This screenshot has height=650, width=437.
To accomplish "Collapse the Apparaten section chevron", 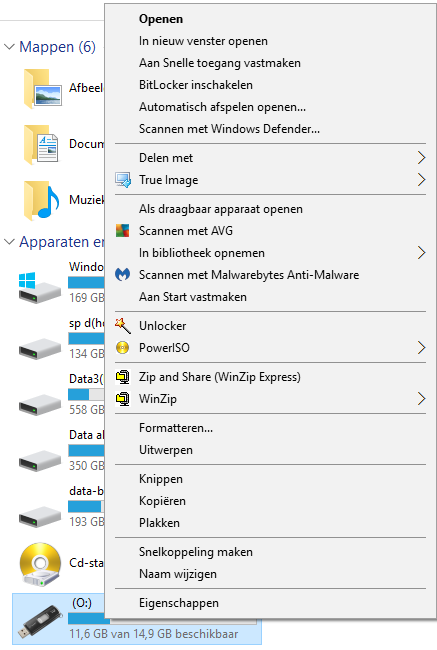I will [9, 241].
